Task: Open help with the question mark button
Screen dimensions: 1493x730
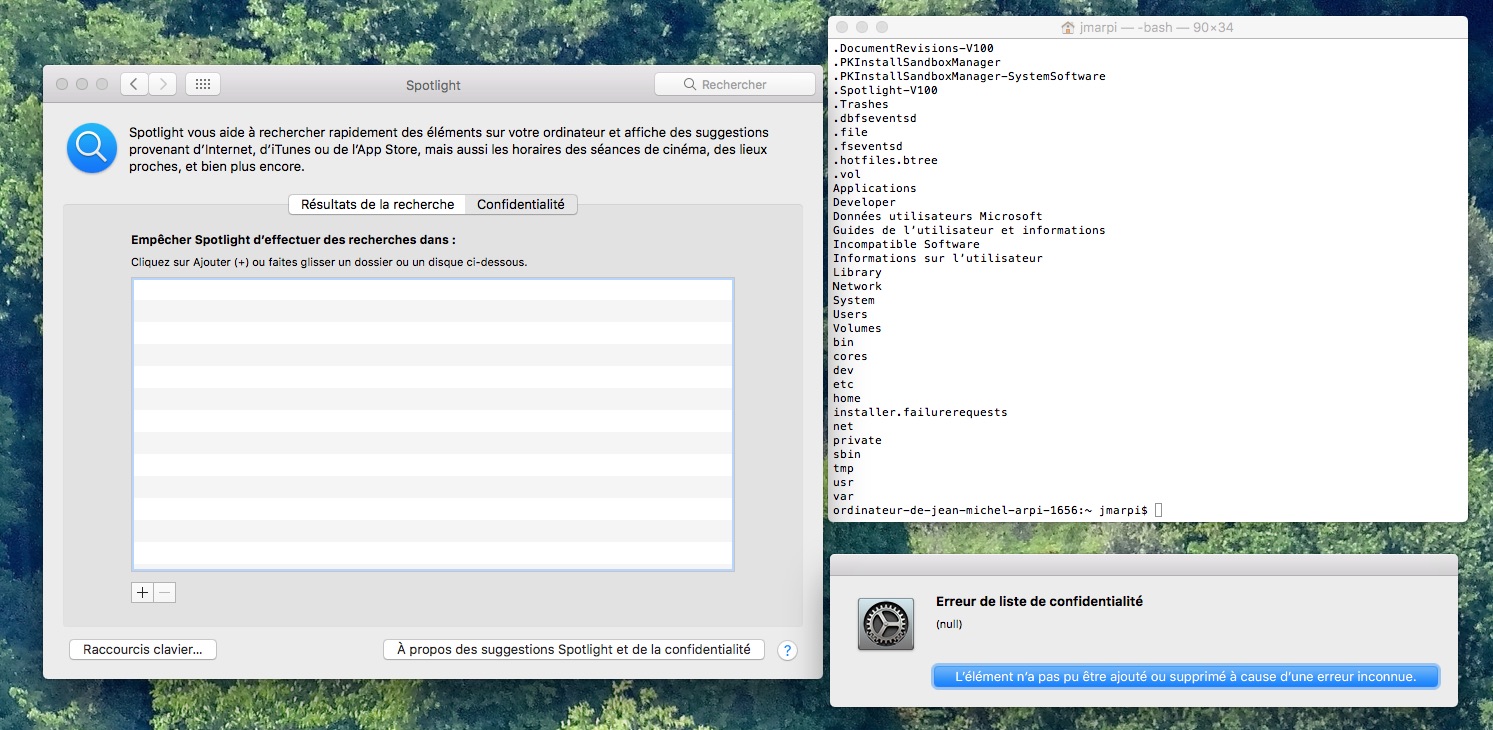Action: 787,650
